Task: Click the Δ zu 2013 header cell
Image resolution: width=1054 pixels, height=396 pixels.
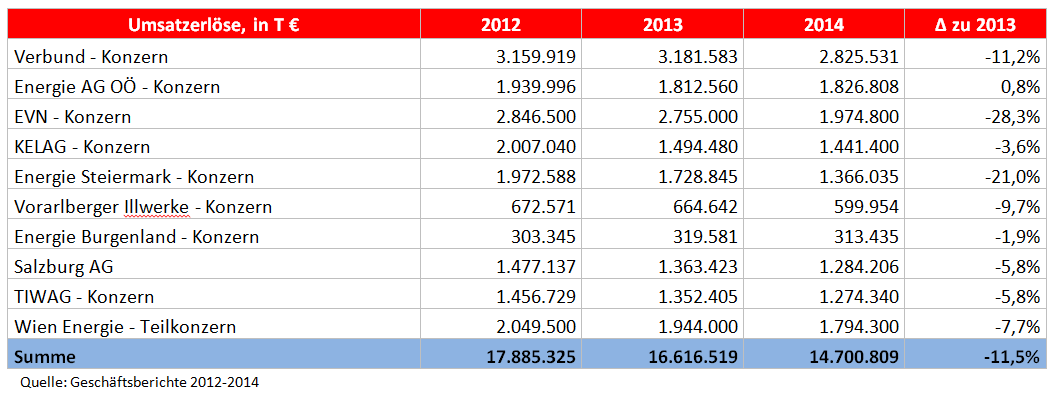Action: point(975,25)
